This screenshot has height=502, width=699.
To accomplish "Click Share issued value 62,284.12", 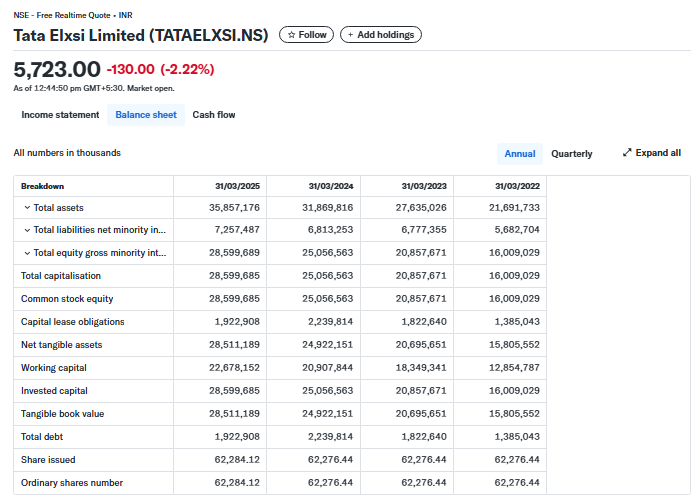I will tap(237, 460).
